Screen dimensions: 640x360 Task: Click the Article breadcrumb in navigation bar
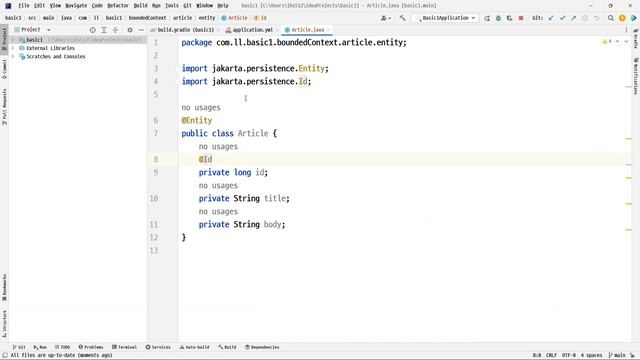(234, 18)
